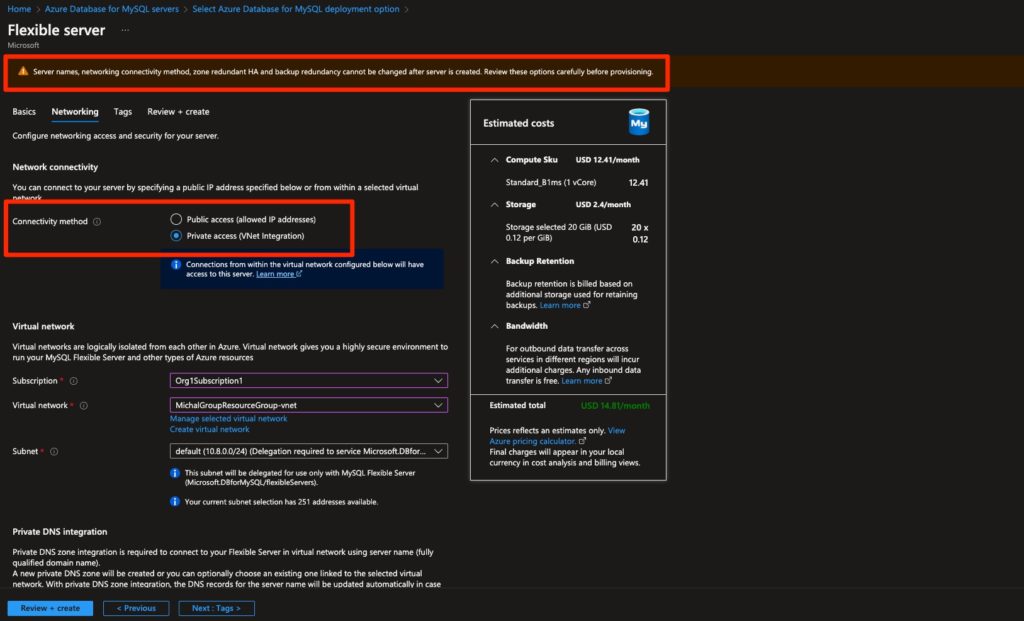The height and width of the screenshot is (621, 1024).
Task: Open Learn more link under Backup Retention
Action: 564,305
